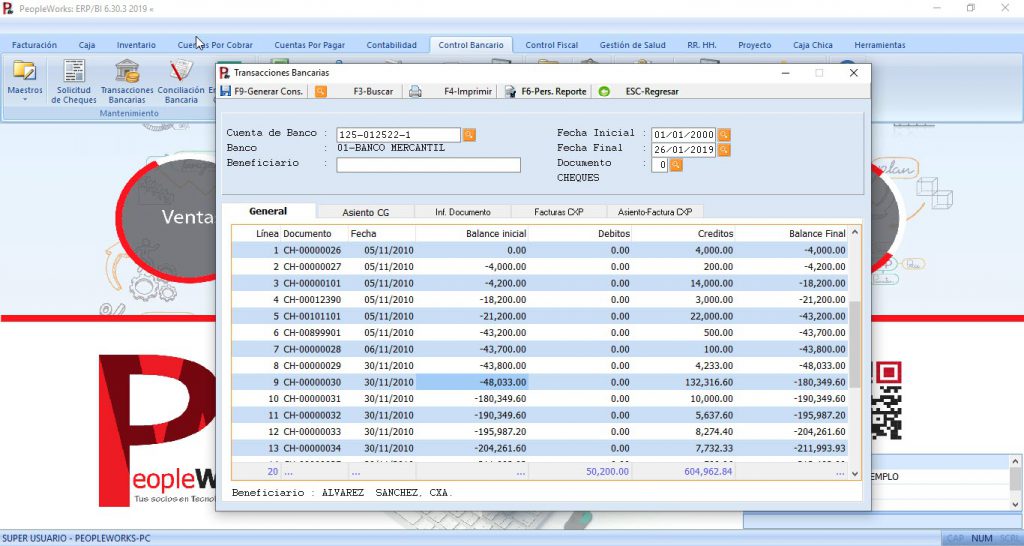Click the transactions table vertical scrollbar thumb
Image resolution: width=1024 pixels, height=546 pixels.
(x=855, y=344)
